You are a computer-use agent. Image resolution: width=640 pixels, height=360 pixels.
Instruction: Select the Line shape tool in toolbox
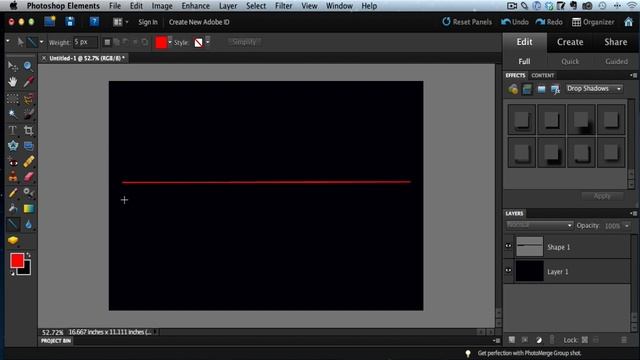(x=13, y=224)
